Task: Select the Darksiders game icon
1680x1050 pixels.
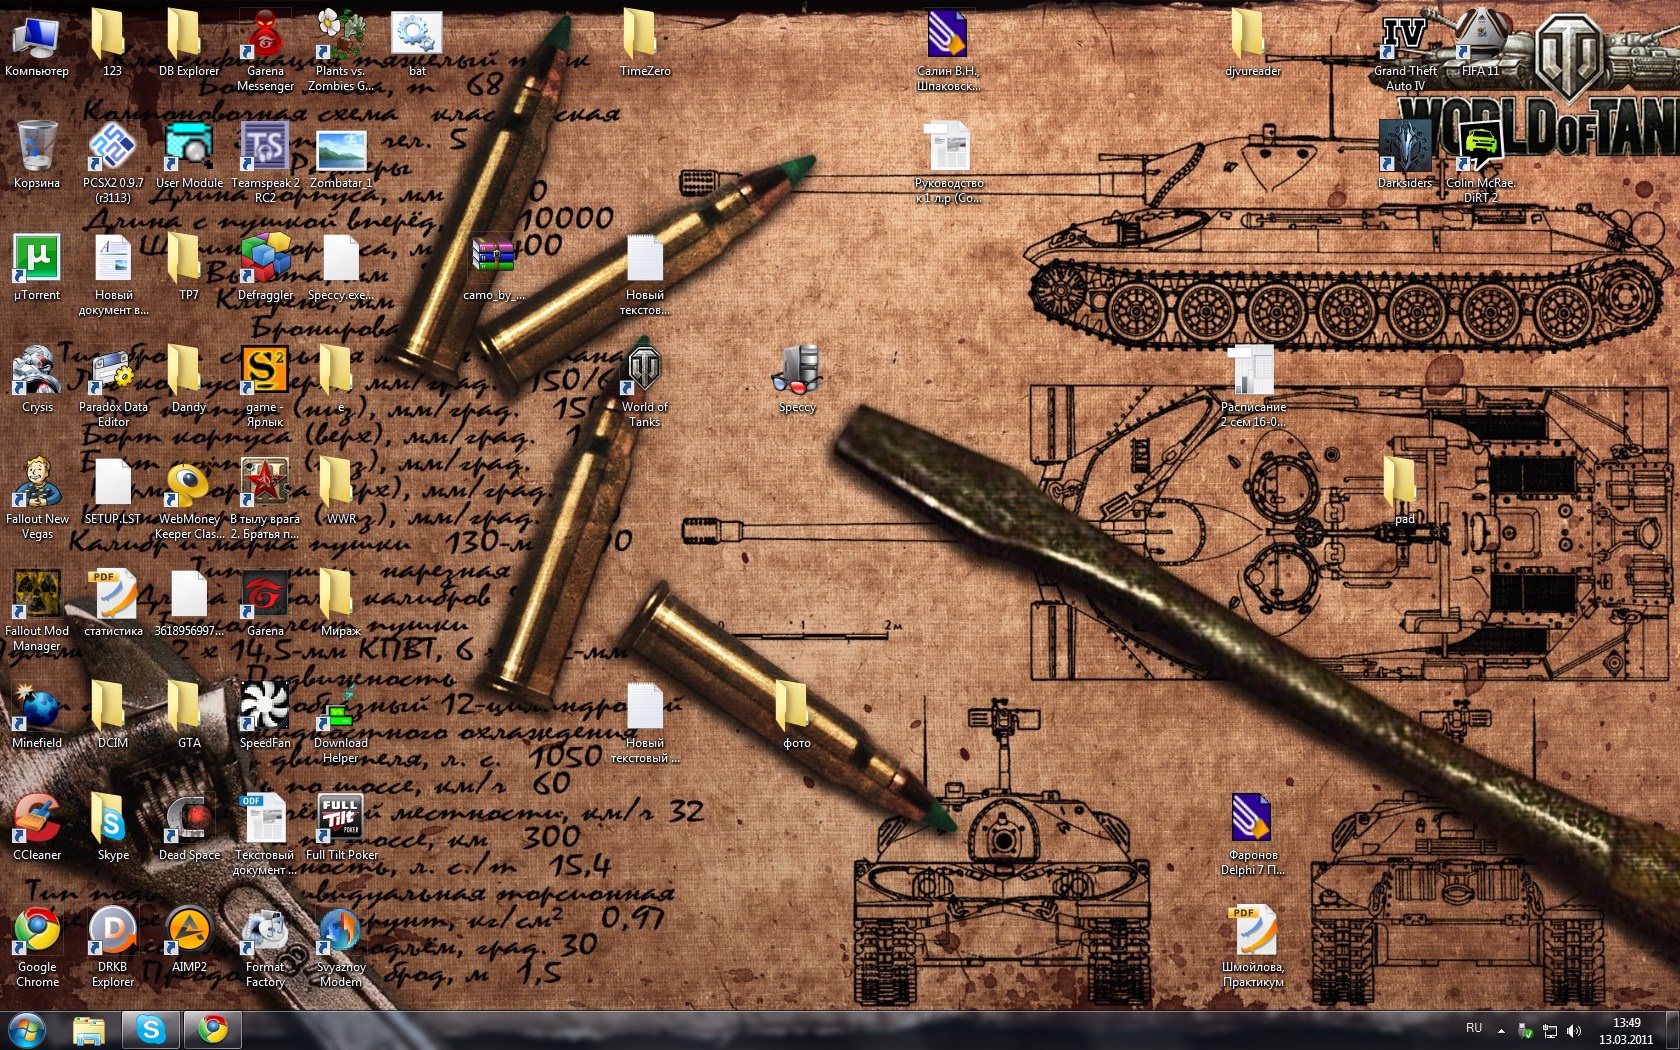Action: coord(1405,148)
